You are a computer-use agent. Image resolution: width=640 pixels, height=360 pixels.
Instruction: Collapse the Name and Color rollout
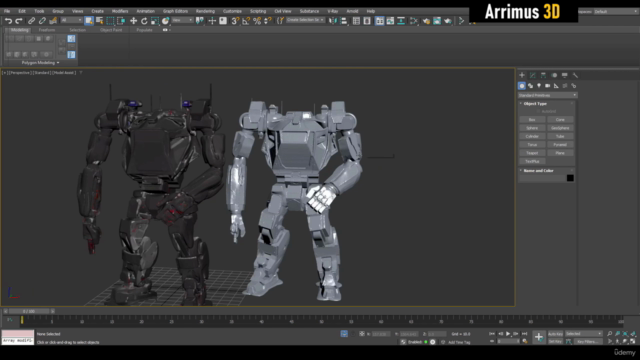tap(538, 171)
